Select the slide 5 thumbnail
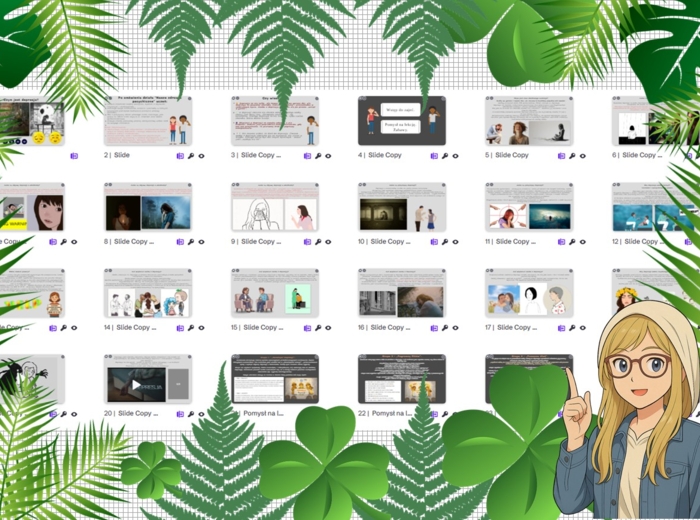 pos(529,121)
